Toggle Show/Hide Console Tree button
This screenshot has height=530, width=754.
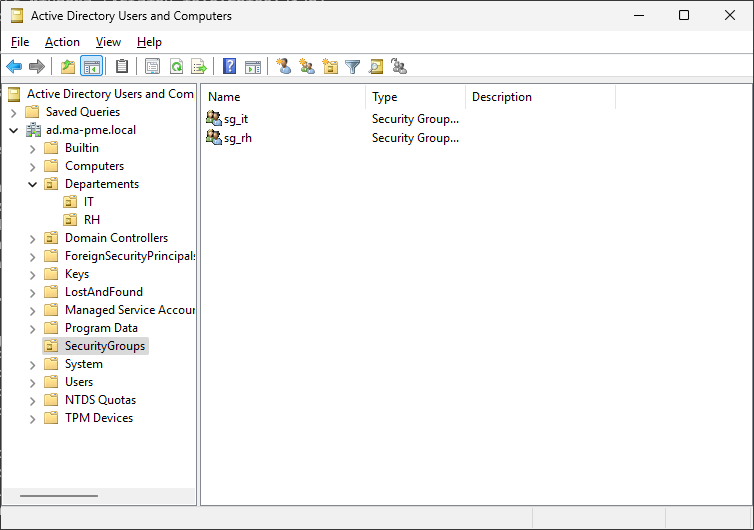point(91,66)
